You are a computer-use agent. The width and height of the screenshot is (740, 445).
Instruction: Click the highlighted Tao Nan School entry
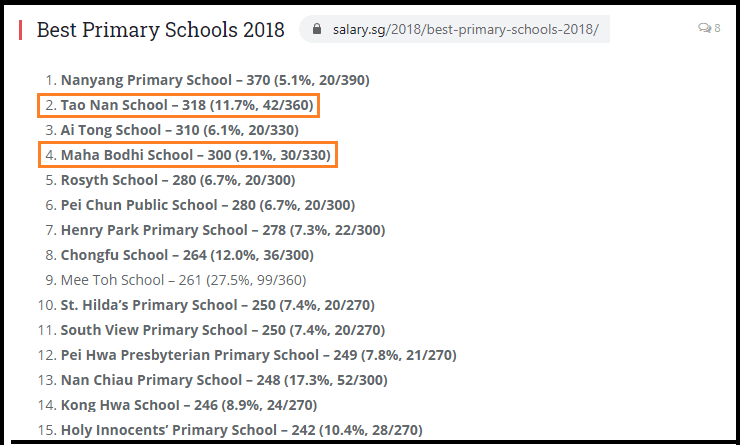[x=189, y=105]
